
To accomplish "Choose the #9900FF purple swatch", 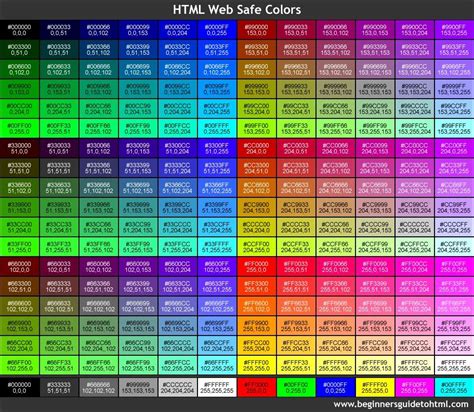I will point(454,30).
